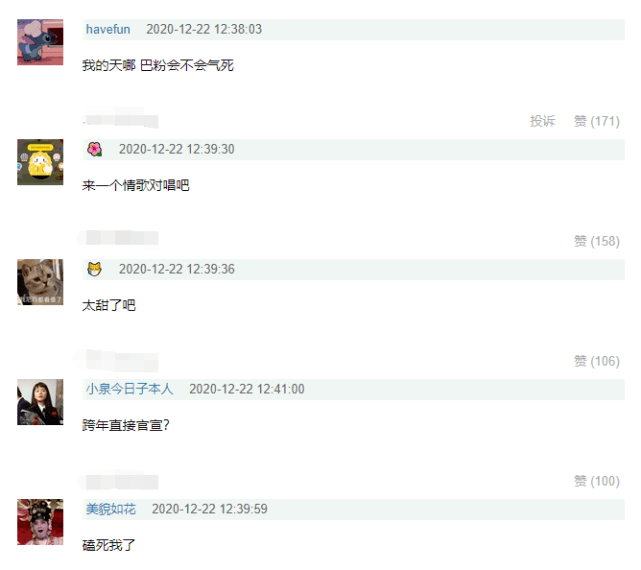Image resolution: width=641 pixels, height=570 pixels.
Task: Click the havefun username link
Action: point(108,29)
